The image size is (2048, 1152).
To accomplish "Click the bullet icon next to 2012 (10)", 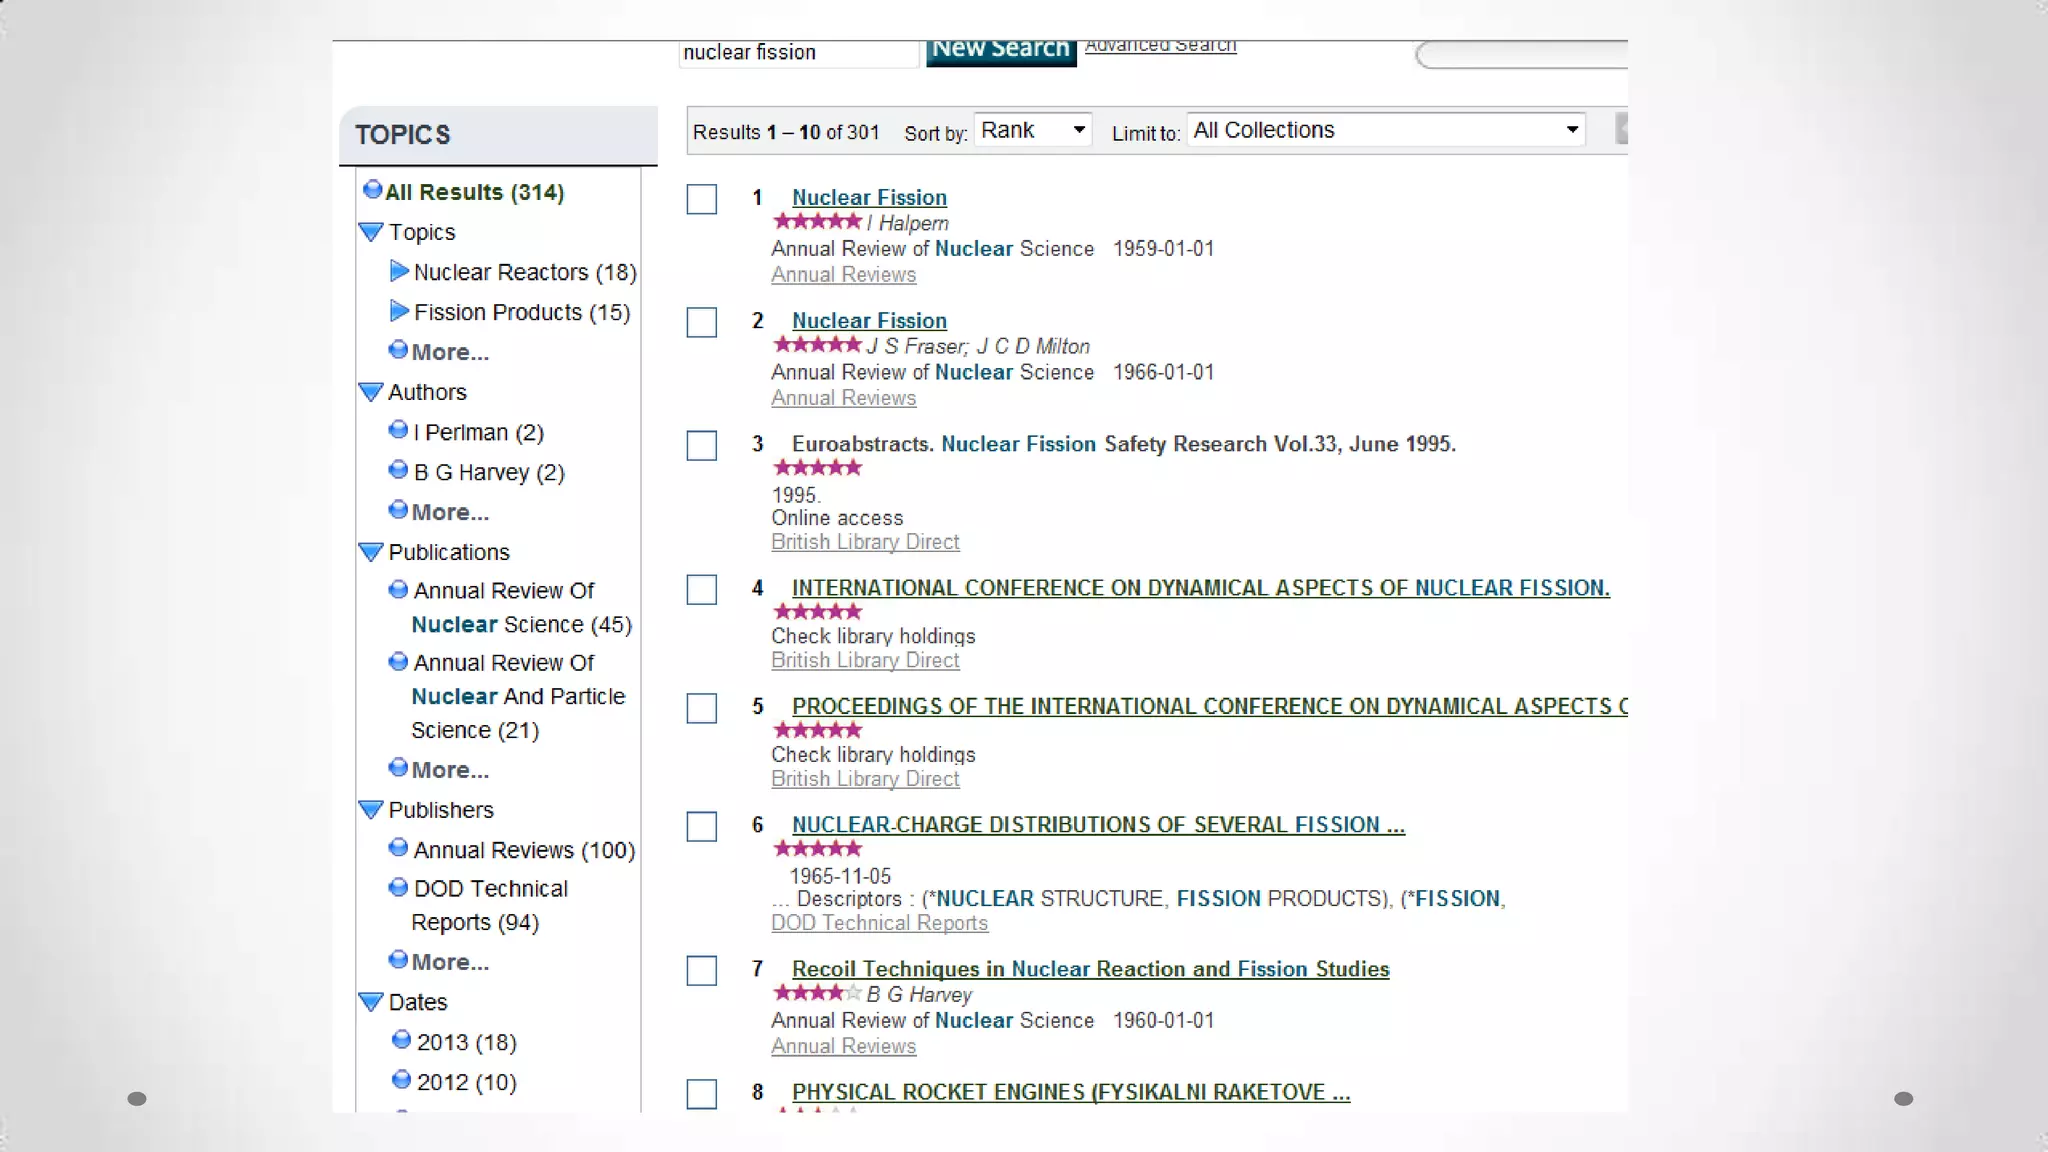I will click(x=401, y=1080).
